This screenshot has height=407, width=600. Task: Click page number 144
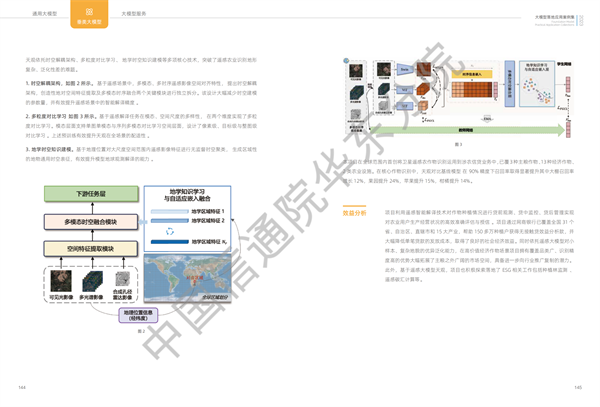[22, 387]
